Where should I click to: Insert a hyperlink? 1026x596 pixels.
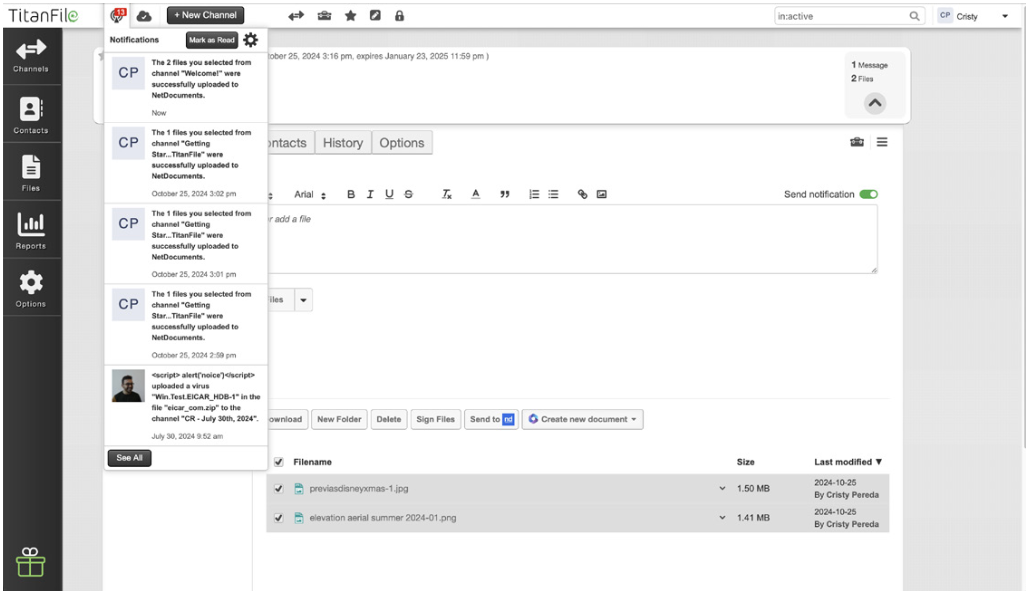[x=582, y=194]
